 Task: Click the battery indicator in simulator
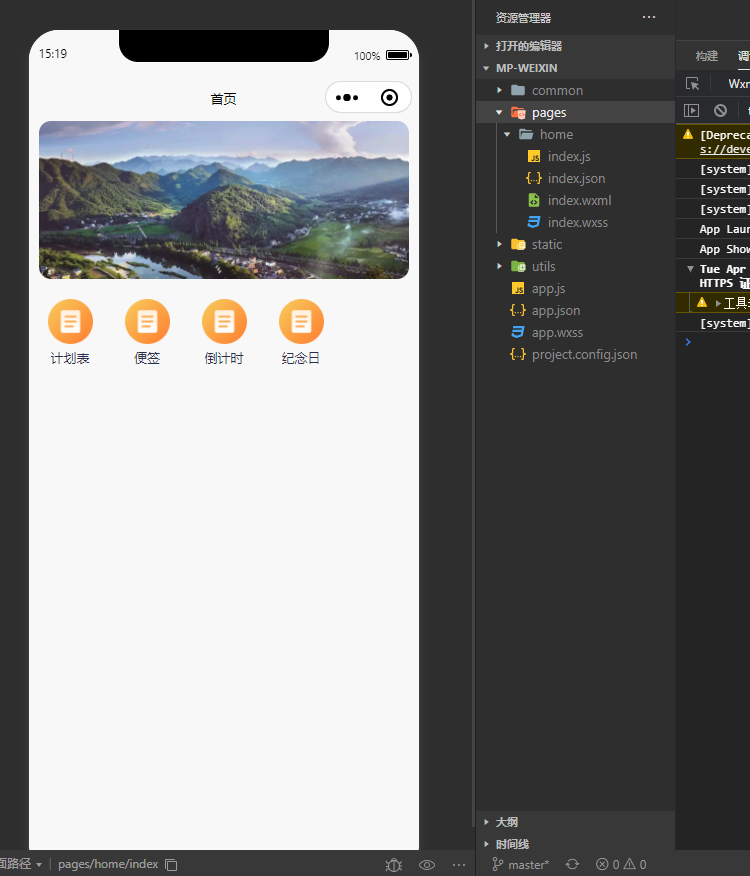(x=398, y=55)
